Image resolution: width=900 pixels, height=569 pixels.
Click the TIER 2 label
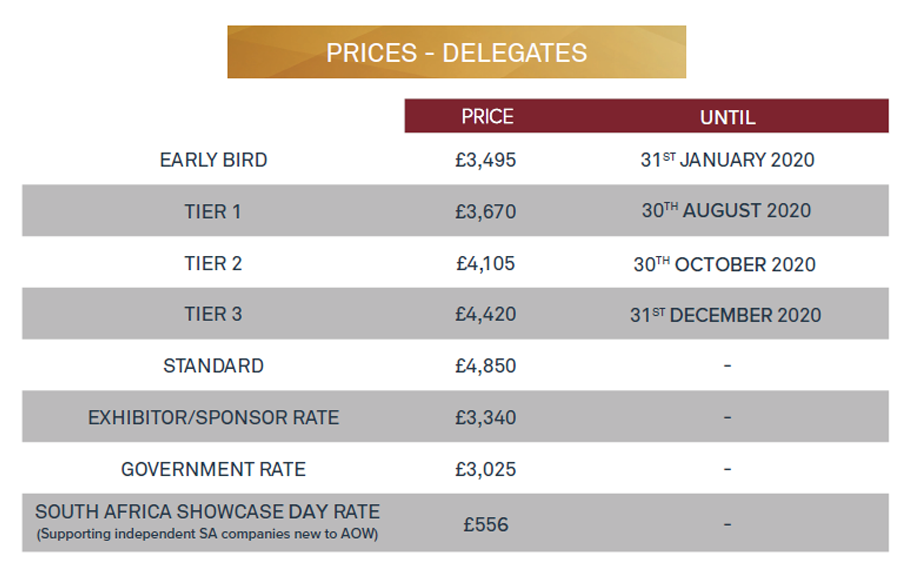coord(213,263)
